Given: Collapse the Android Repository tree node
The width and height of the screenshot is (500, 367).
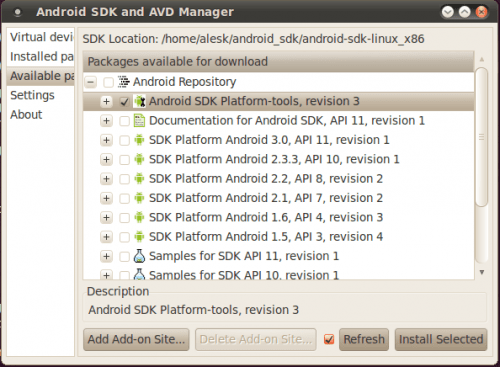Looking at the screenshot, I should click(90, 82).
